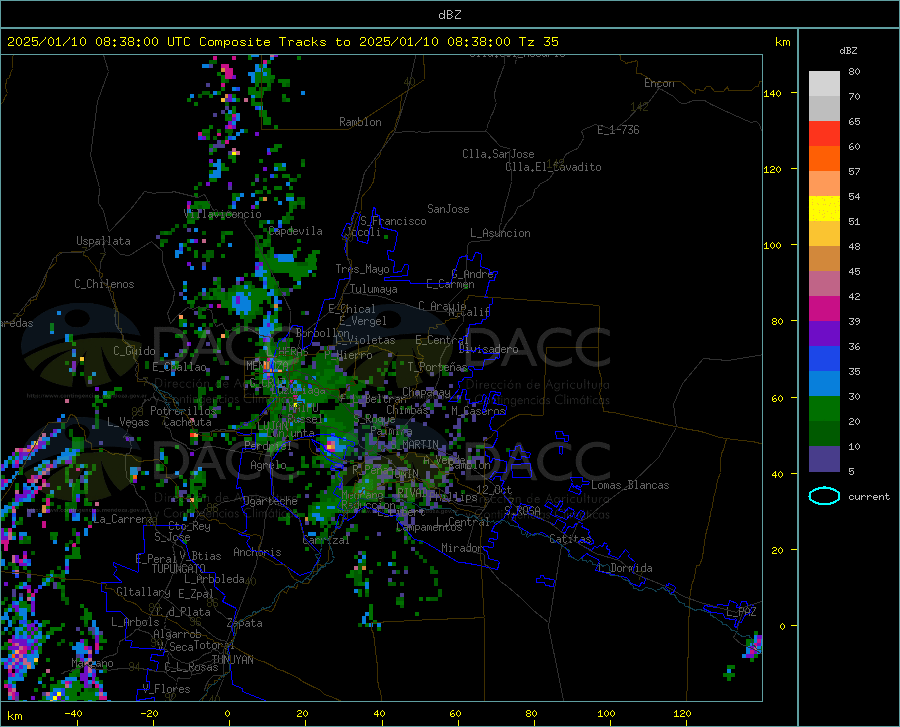Screen dimensions: 900x727
Task: Select the C_Guido map label
Action: (134, 351)
